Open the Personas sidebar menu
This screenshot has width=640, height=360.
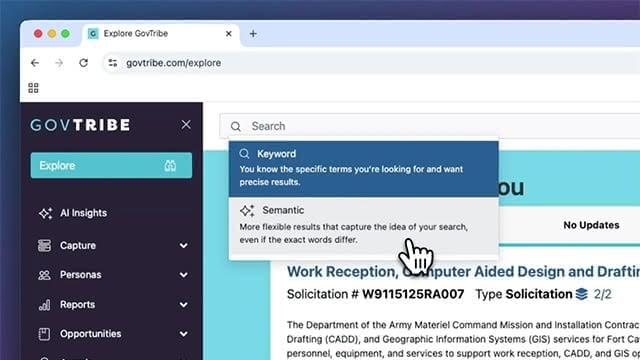(113, 275)
